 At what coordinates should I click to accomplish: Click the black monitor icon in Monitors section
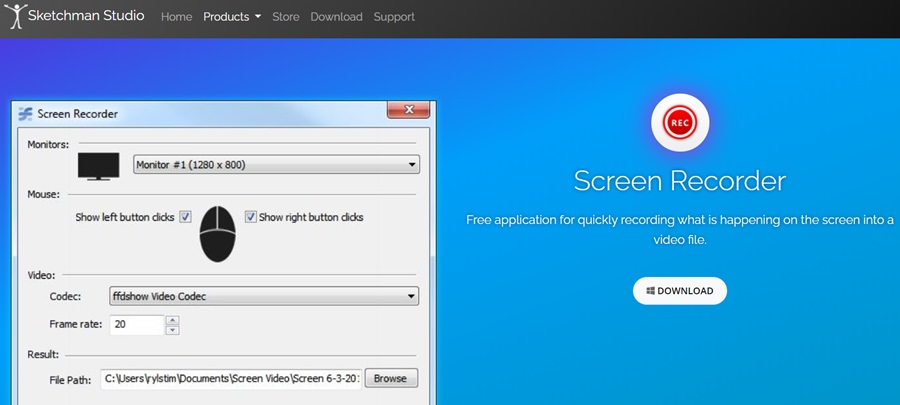pos(99,166)
